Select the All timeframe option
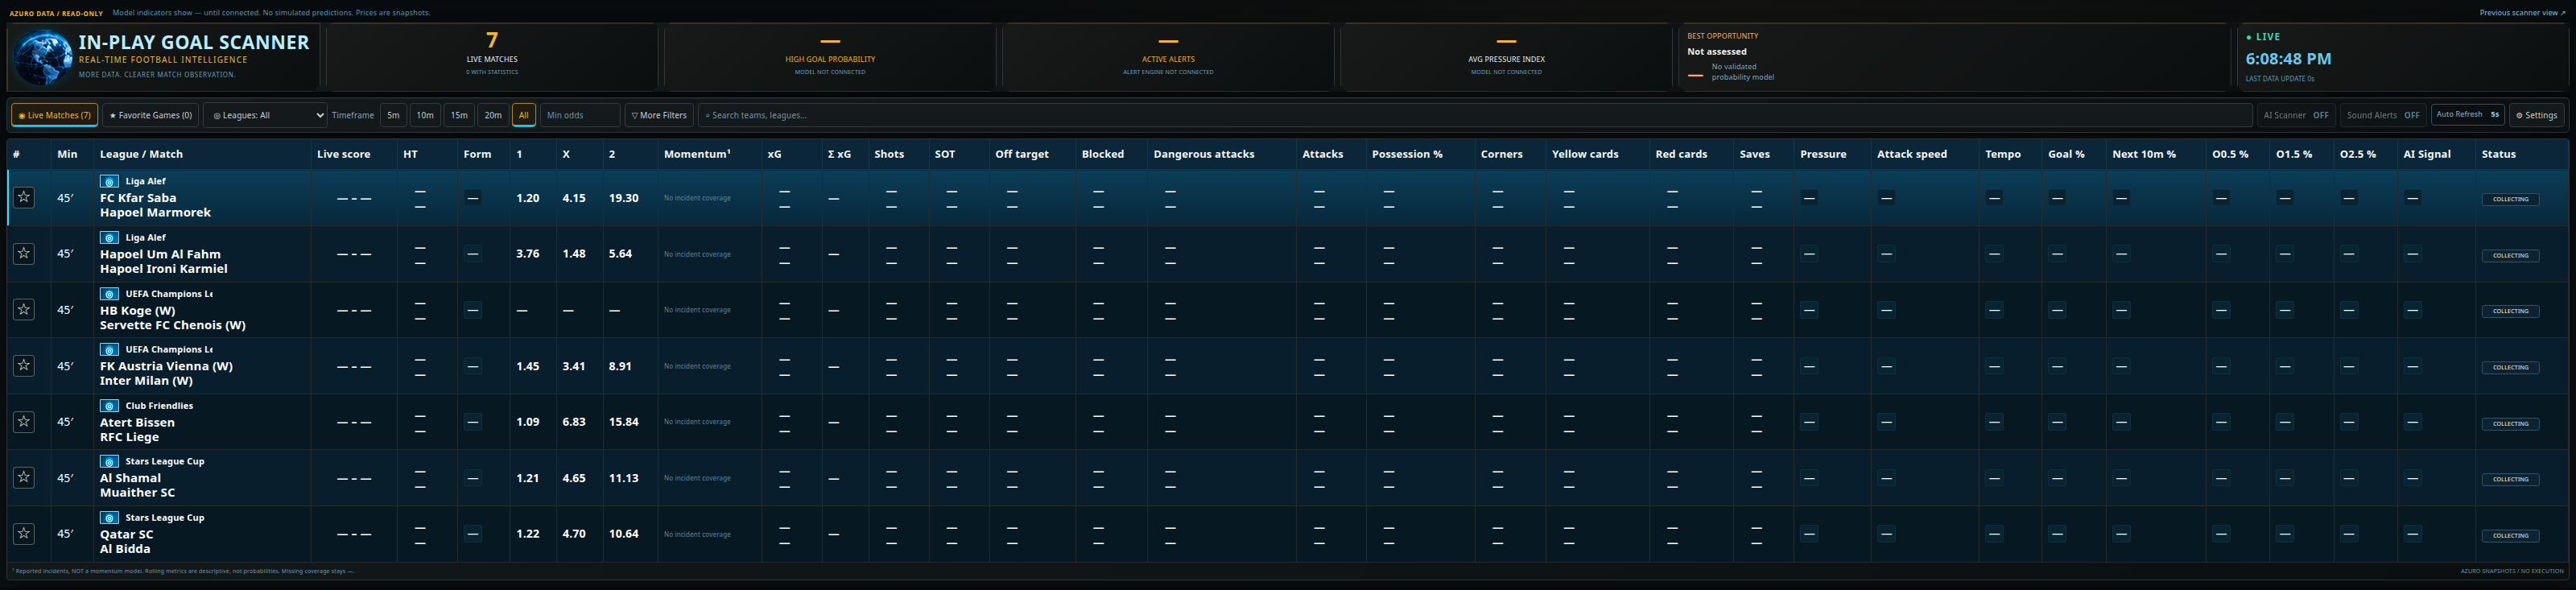 [524, 115]
